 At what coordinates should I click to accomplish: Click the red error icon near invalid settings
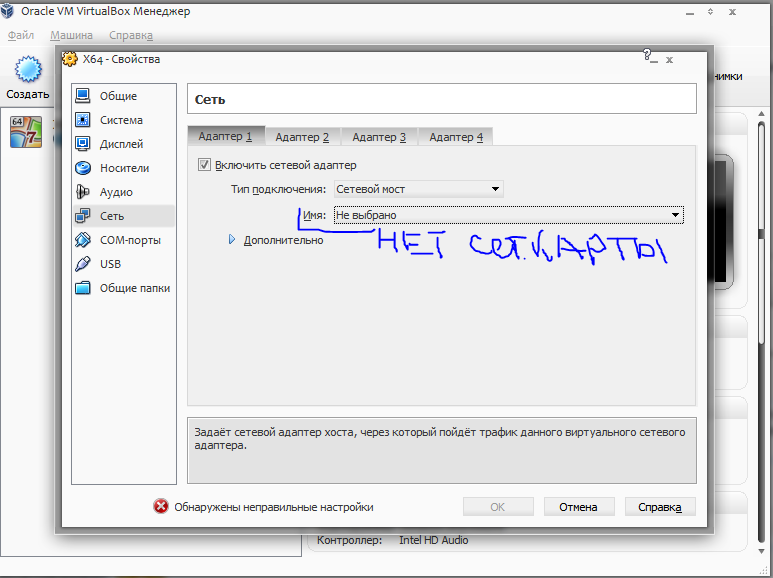pos(161,506)
